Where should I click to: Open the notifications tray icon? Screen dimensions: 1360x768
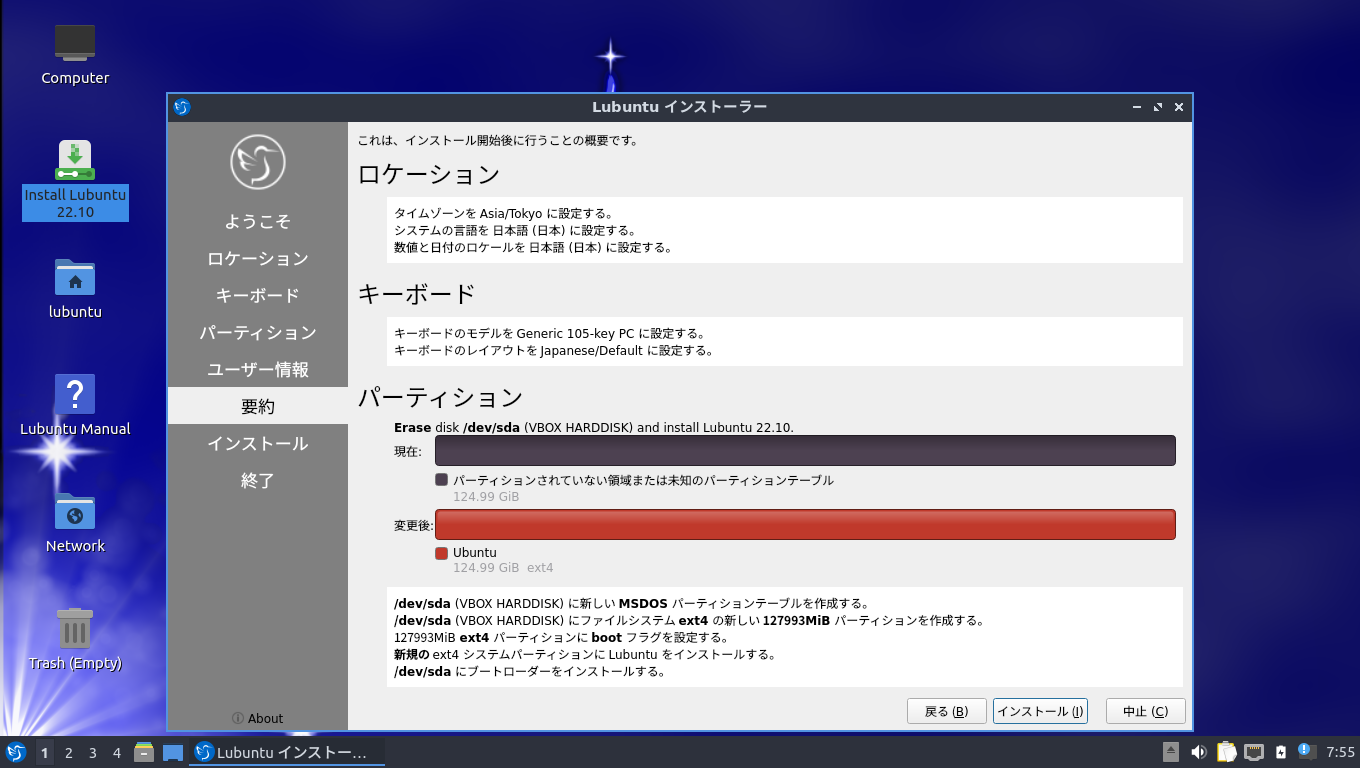1306,751
